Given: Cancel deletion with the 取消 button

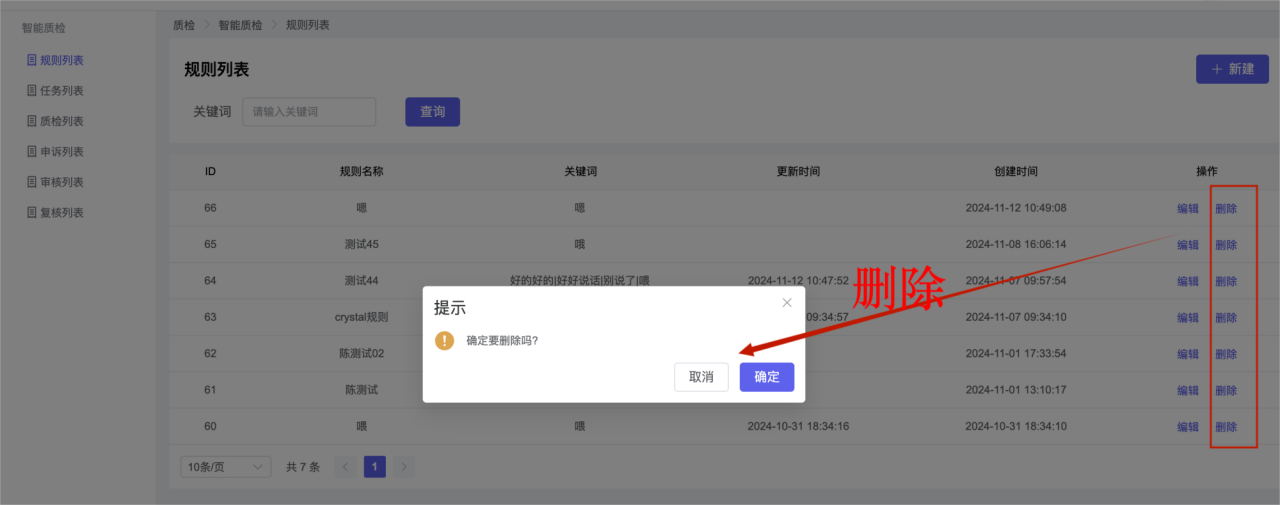Looking at the screenshot, I should [701, 377].
